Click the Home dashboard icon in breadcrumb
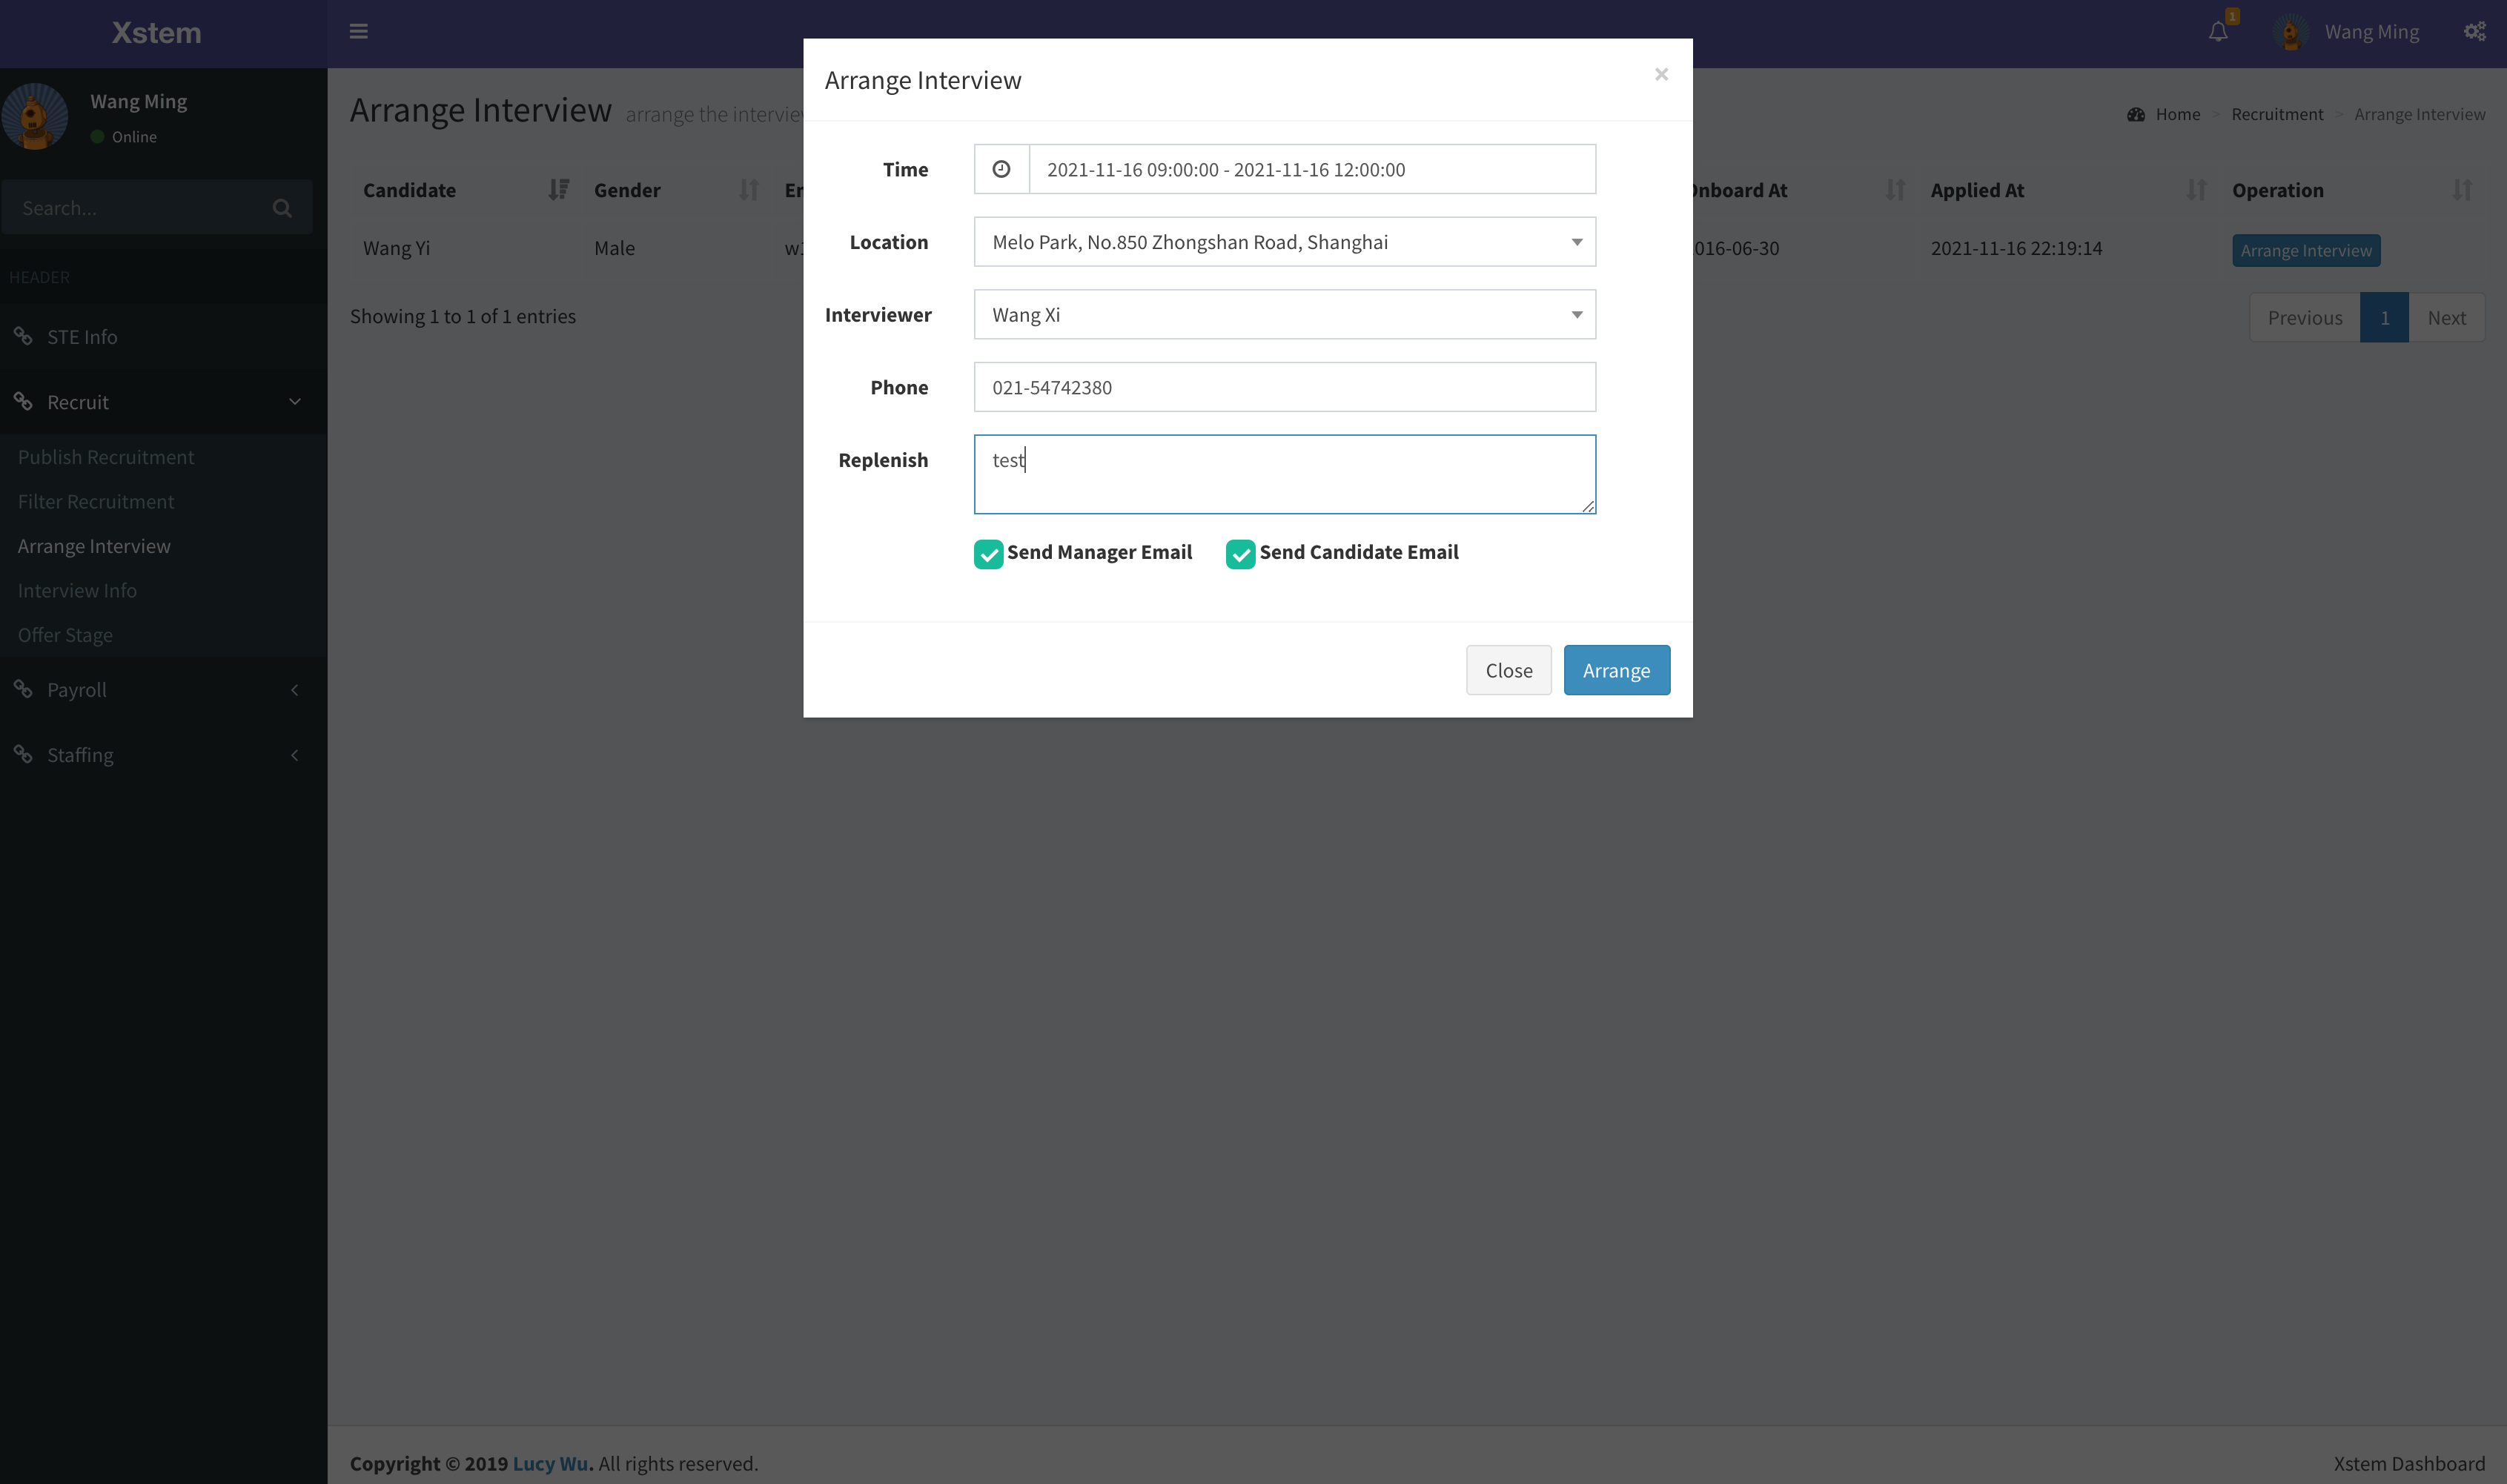 (2136, 114)
